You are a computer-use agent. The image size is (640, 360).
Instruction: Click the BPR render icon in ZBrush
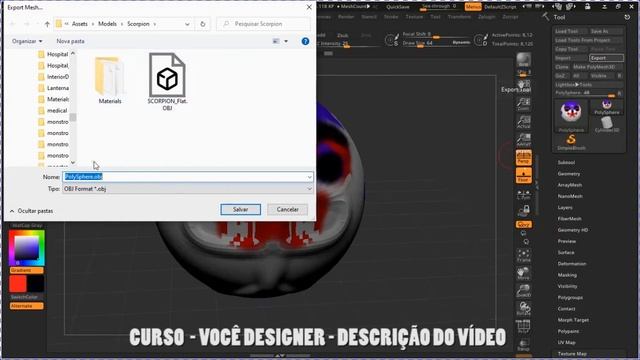tap(523, 60)
